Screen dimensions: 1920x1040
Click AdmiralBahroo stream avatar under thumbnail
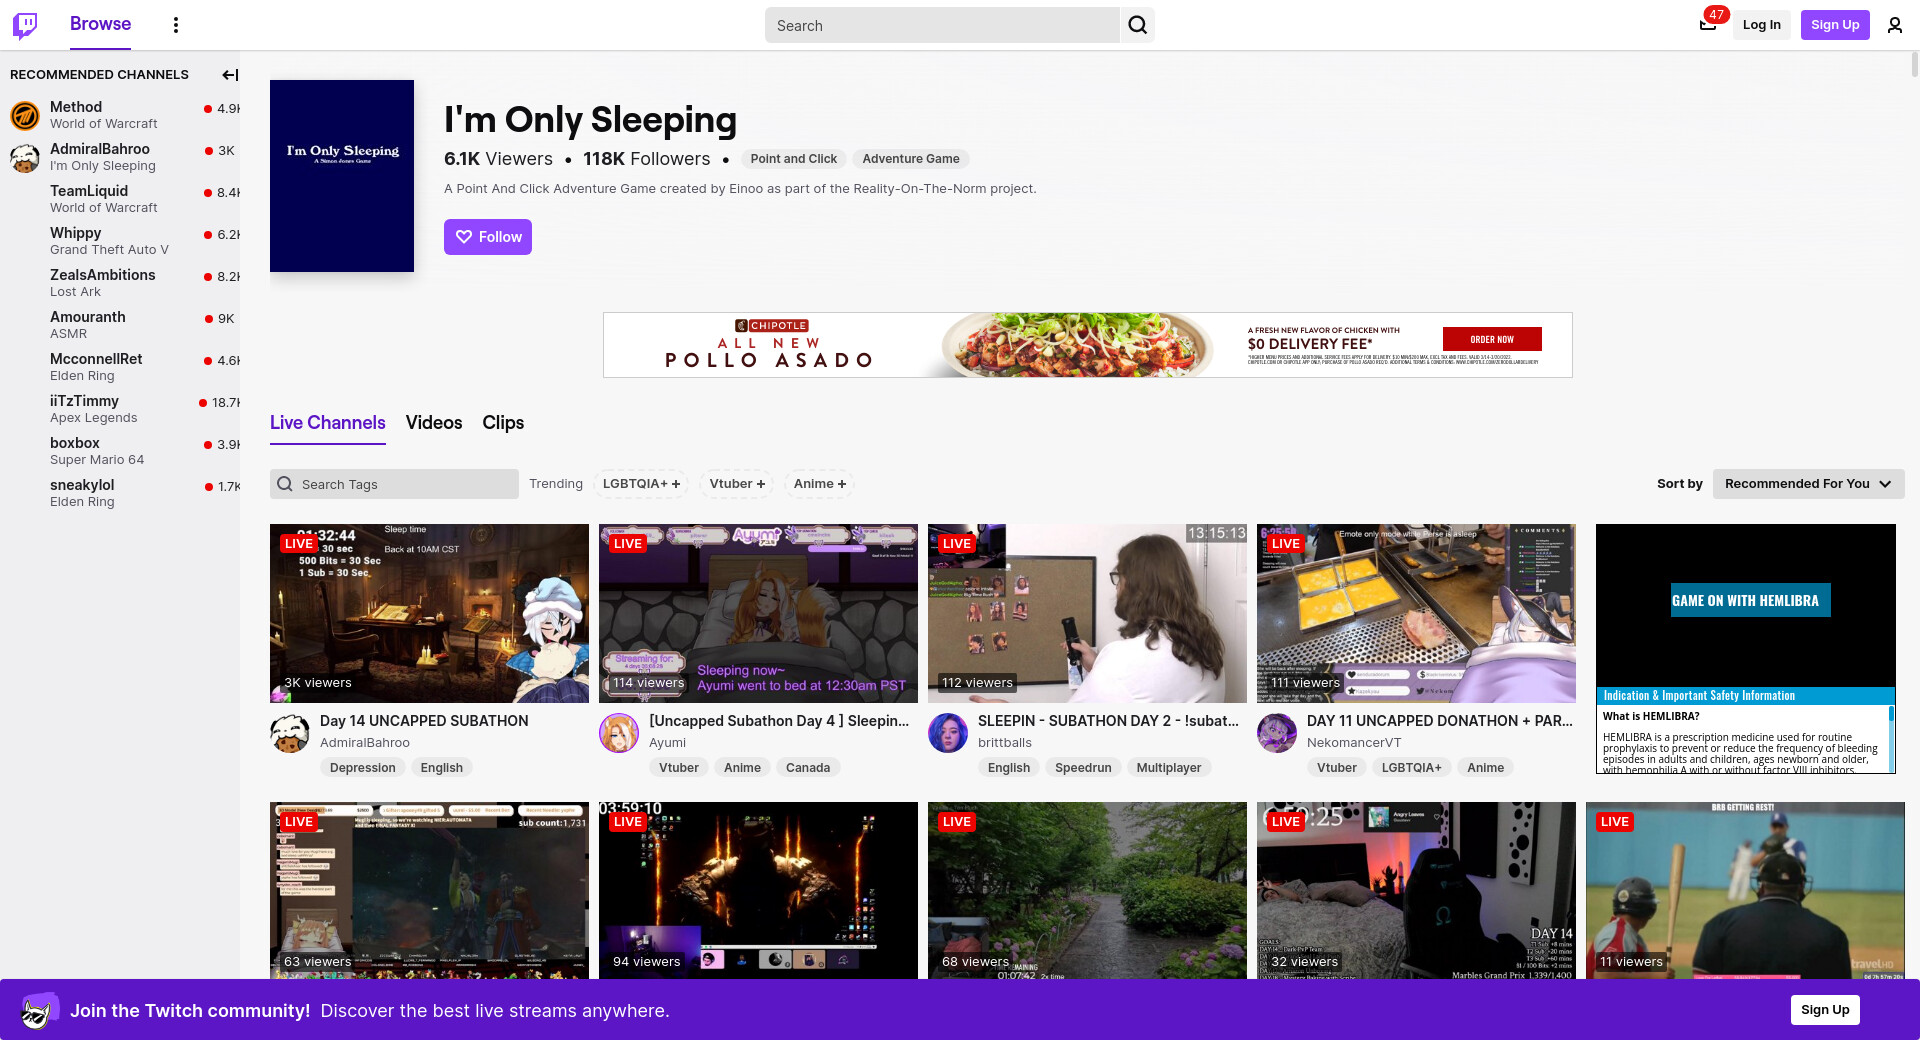(x=290, y=733)
